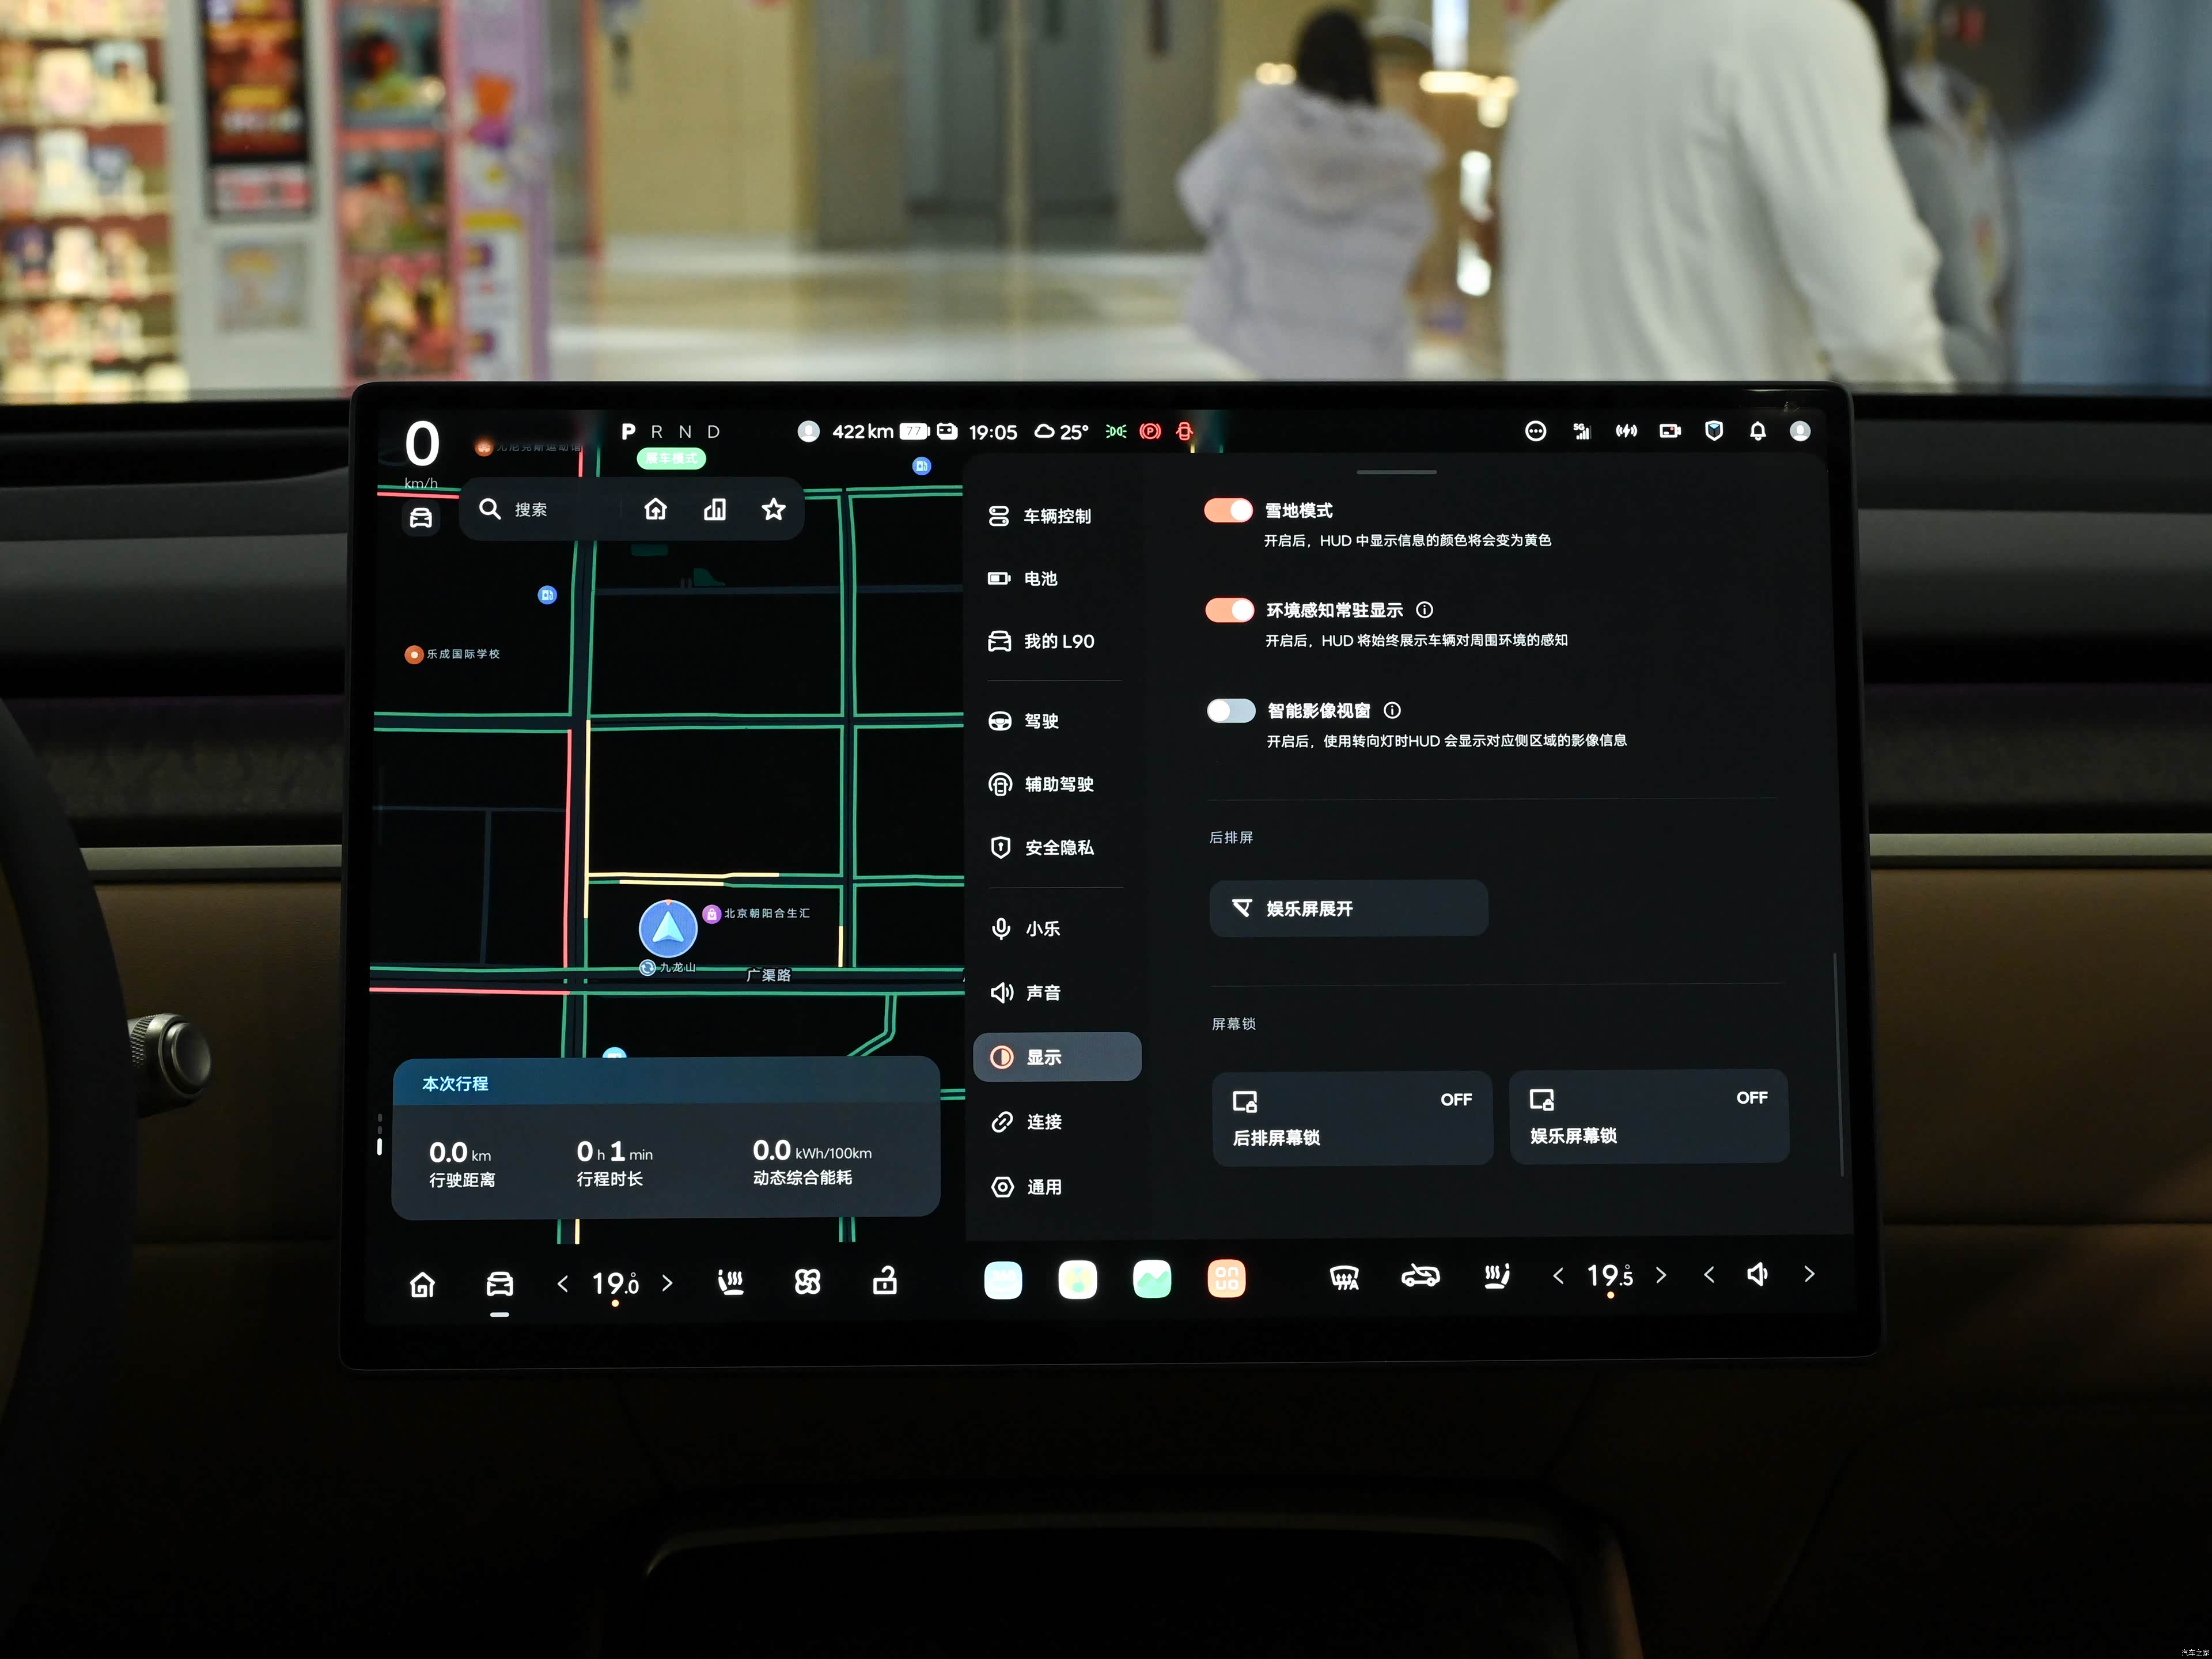This screenshot has height=1659, width=2212.
Task: Open the orange app grid icon
Action: [x=1226, y=1279]
